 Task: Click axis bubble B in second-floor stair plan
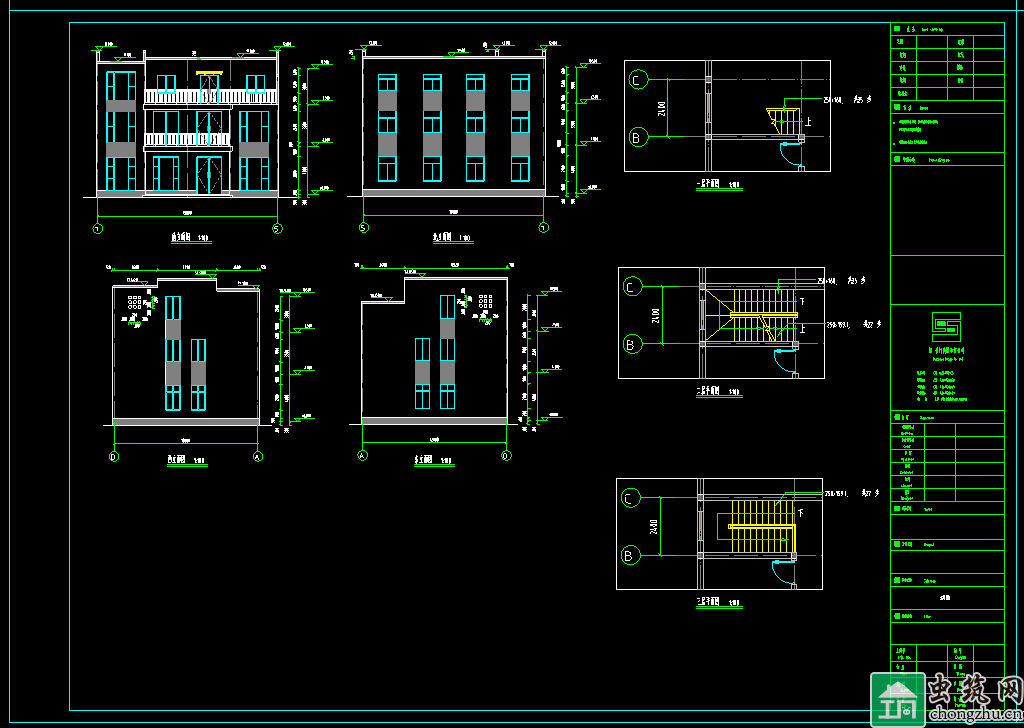point(631,345)
